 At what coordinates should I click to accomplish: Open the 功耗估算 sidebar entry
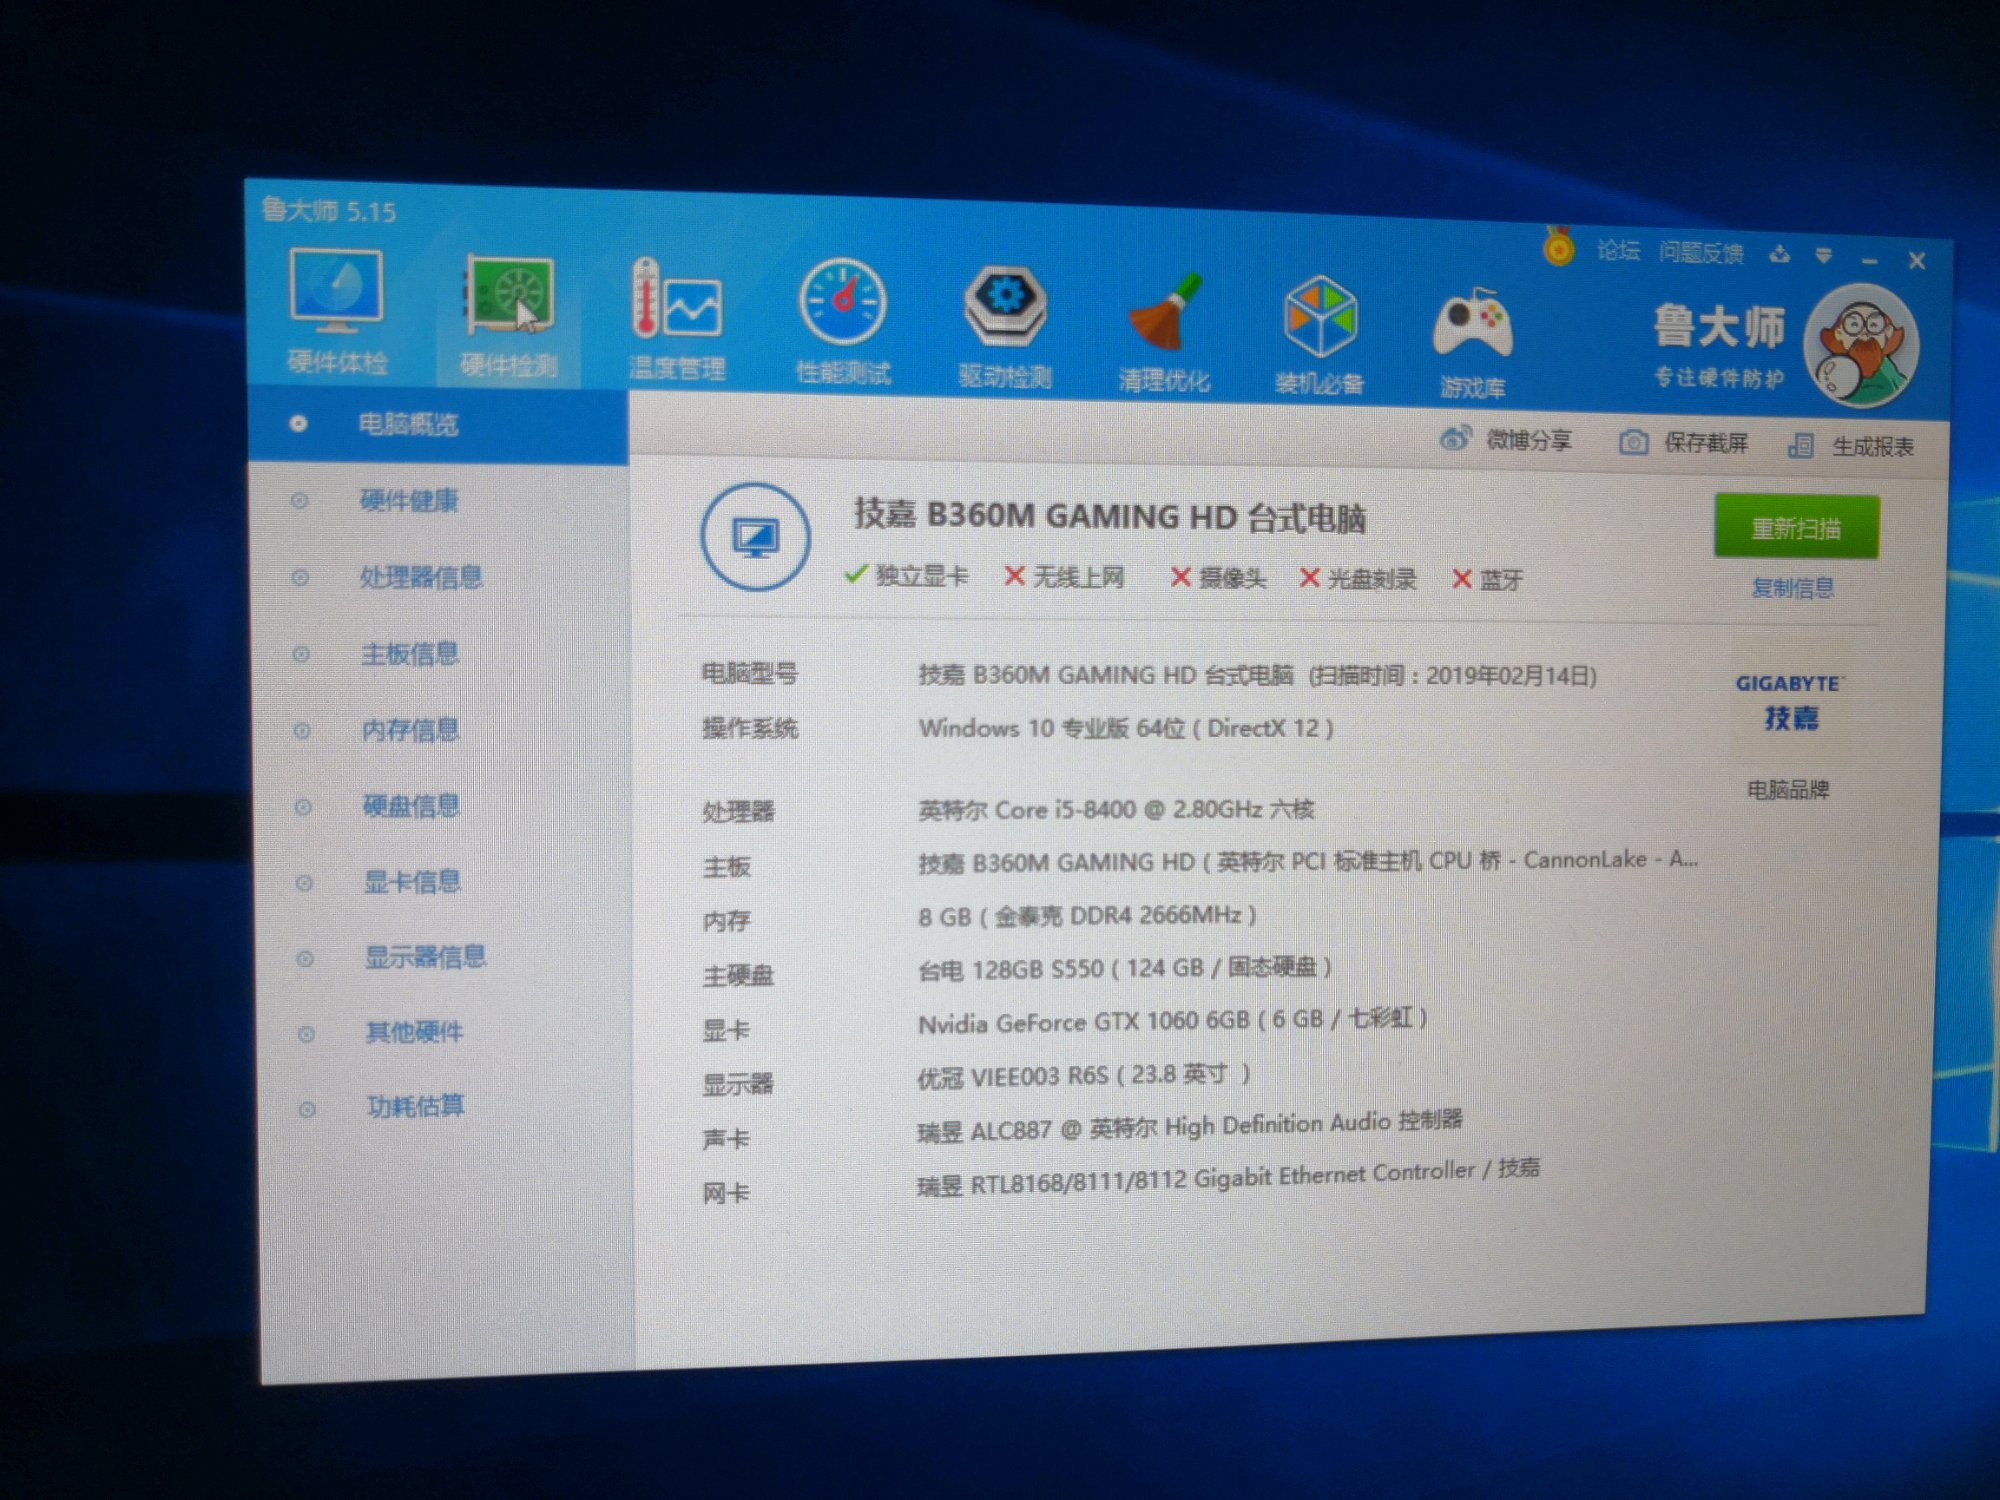[415, 1106]
